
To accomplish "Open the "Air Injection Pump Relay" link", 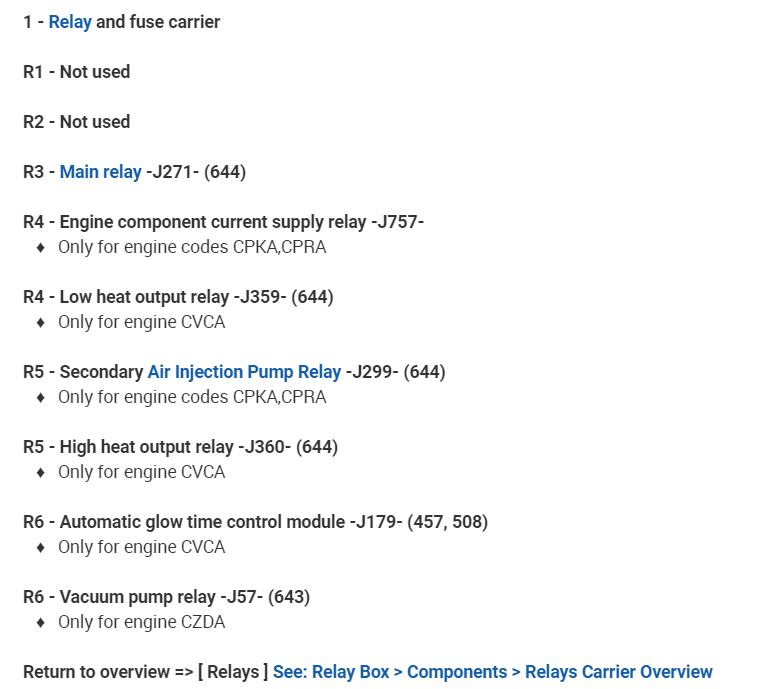I will click(244, 372).
